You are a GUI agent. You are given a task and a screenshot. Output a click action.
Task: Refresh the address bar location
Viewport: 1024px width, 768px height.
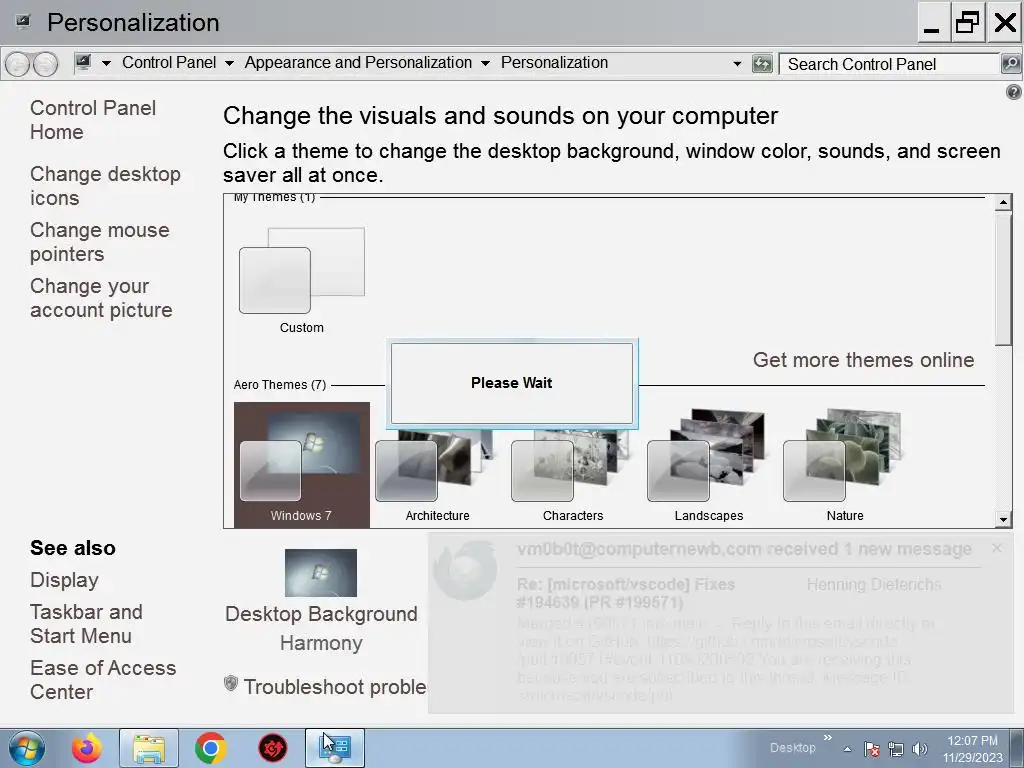(762, 63)
